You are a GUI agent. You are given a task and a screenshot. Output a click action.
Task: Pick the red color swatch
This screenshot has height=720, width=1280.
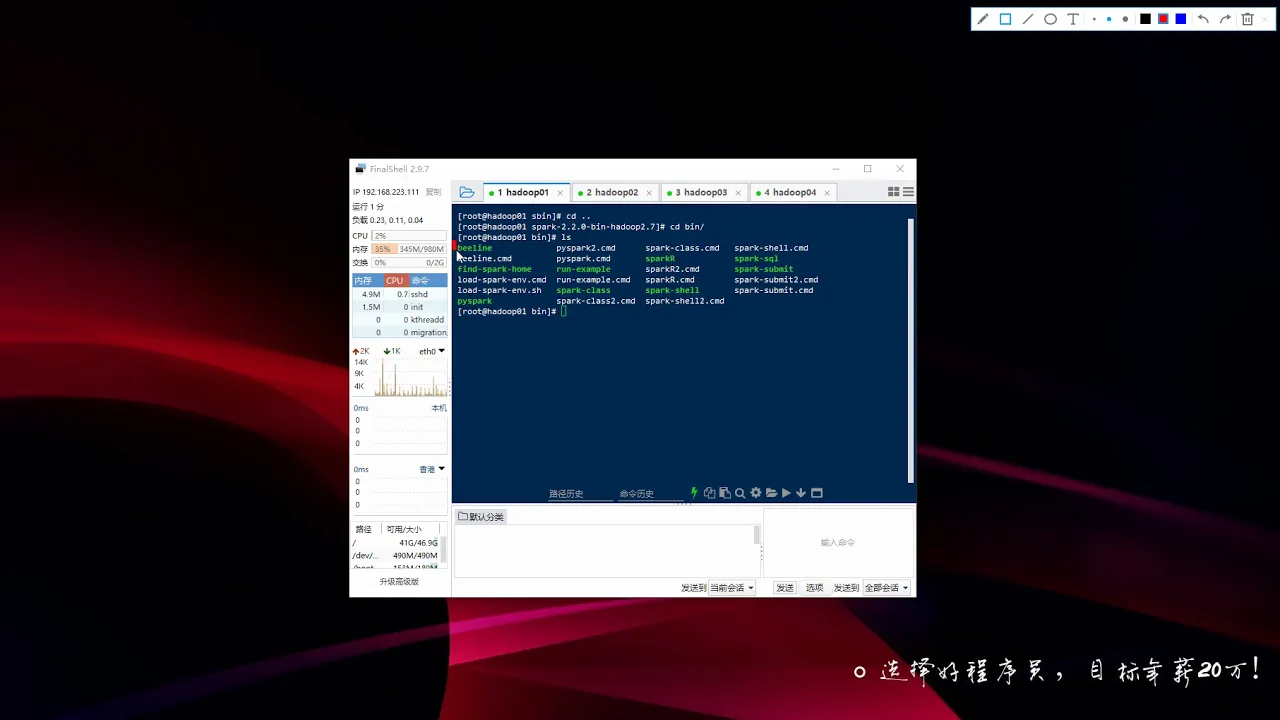(1163, 19)
